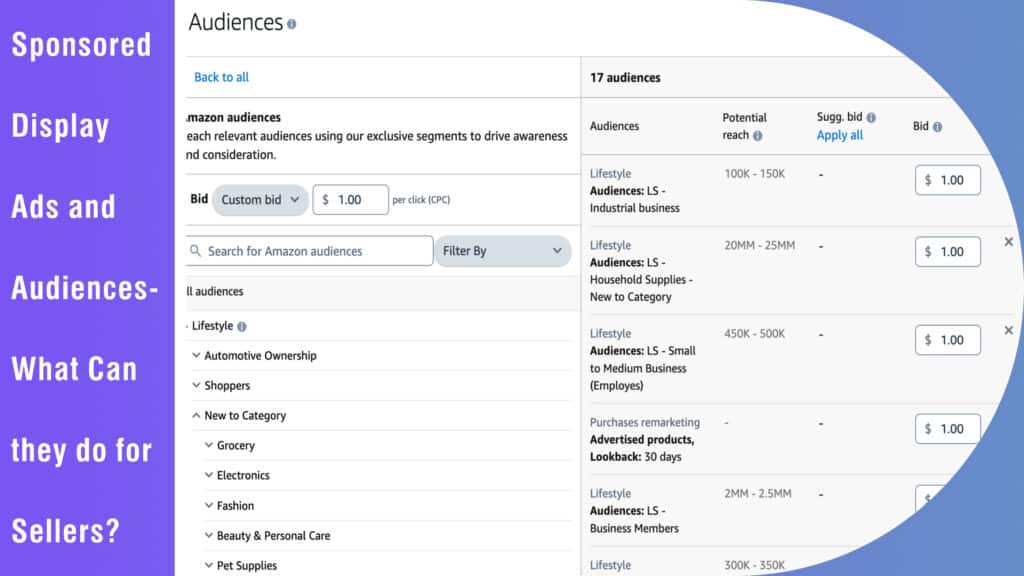This screenshot has width=1024, height=576.
Task: Remove the Household Supplies audience with X
Action: (x=1008, y=242)
